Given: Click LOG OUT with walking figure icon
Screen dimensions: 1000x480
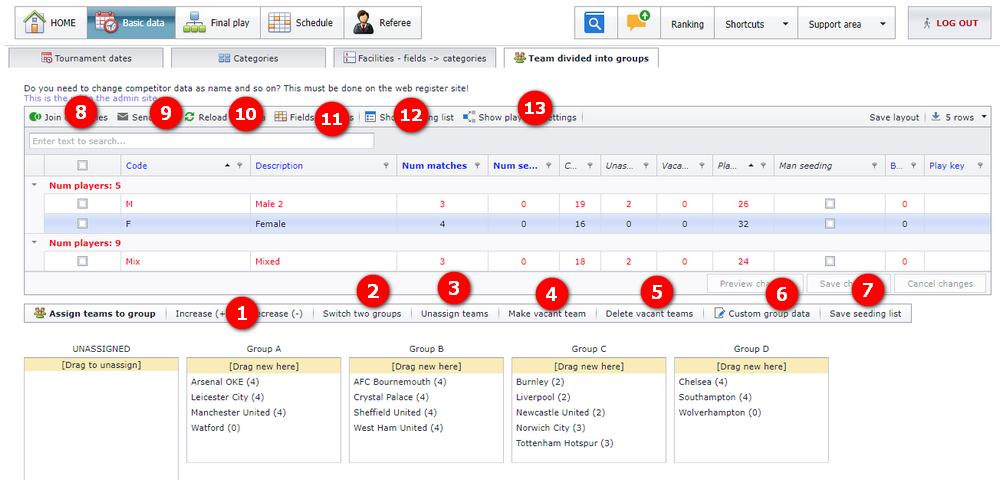Looking at the screenshot, I should [951, 23].
